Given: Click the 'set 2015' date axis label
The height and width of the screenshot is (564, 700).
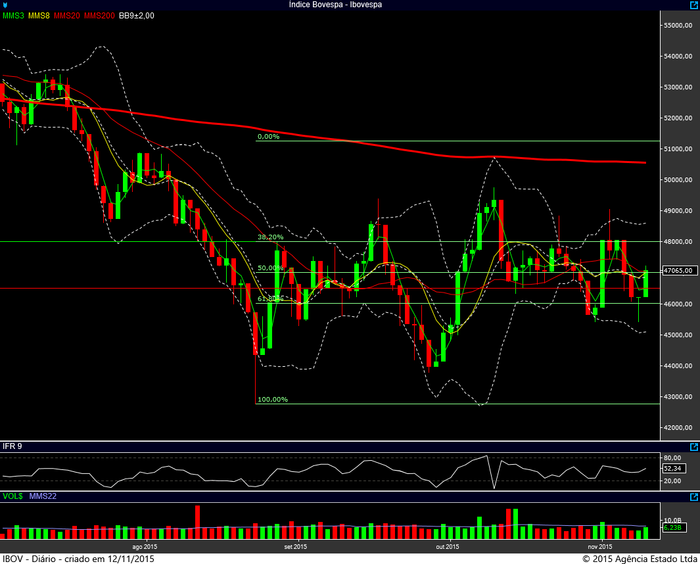Looking at the screenshot, I should [295, 547].
